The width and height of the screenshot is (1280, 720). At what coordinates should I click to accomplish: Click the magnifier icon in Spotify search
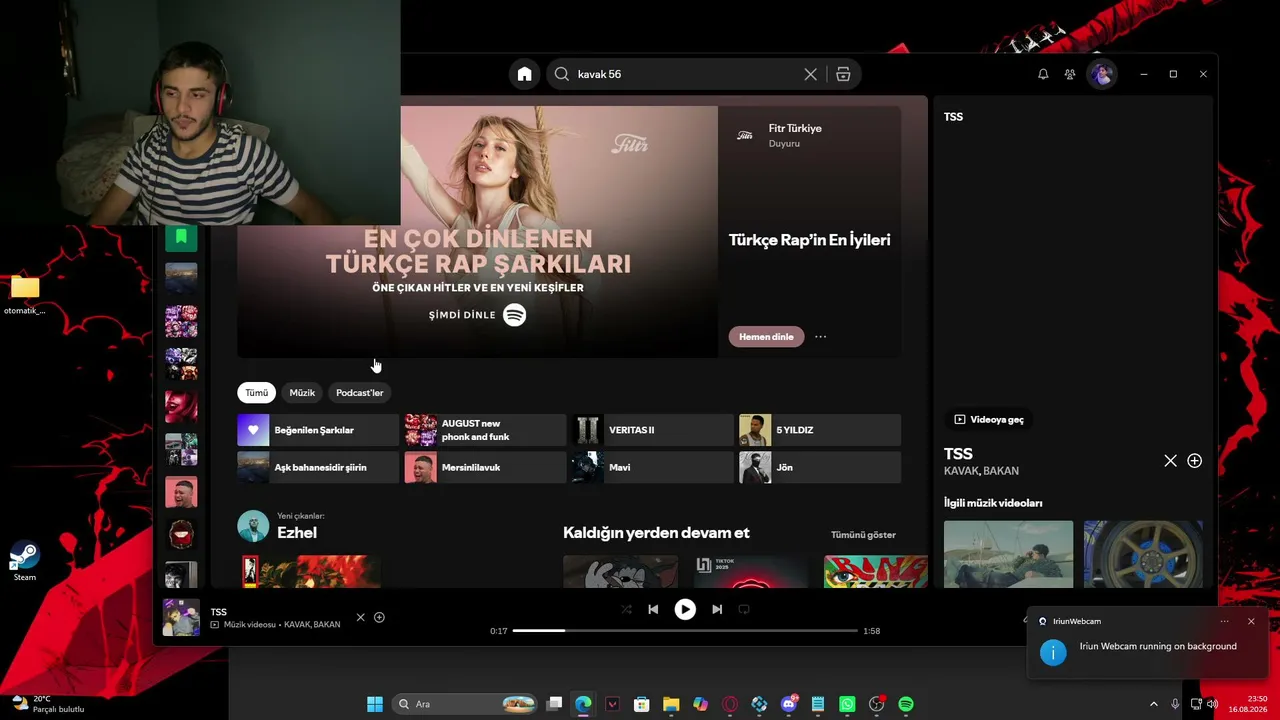click(562, 74)
